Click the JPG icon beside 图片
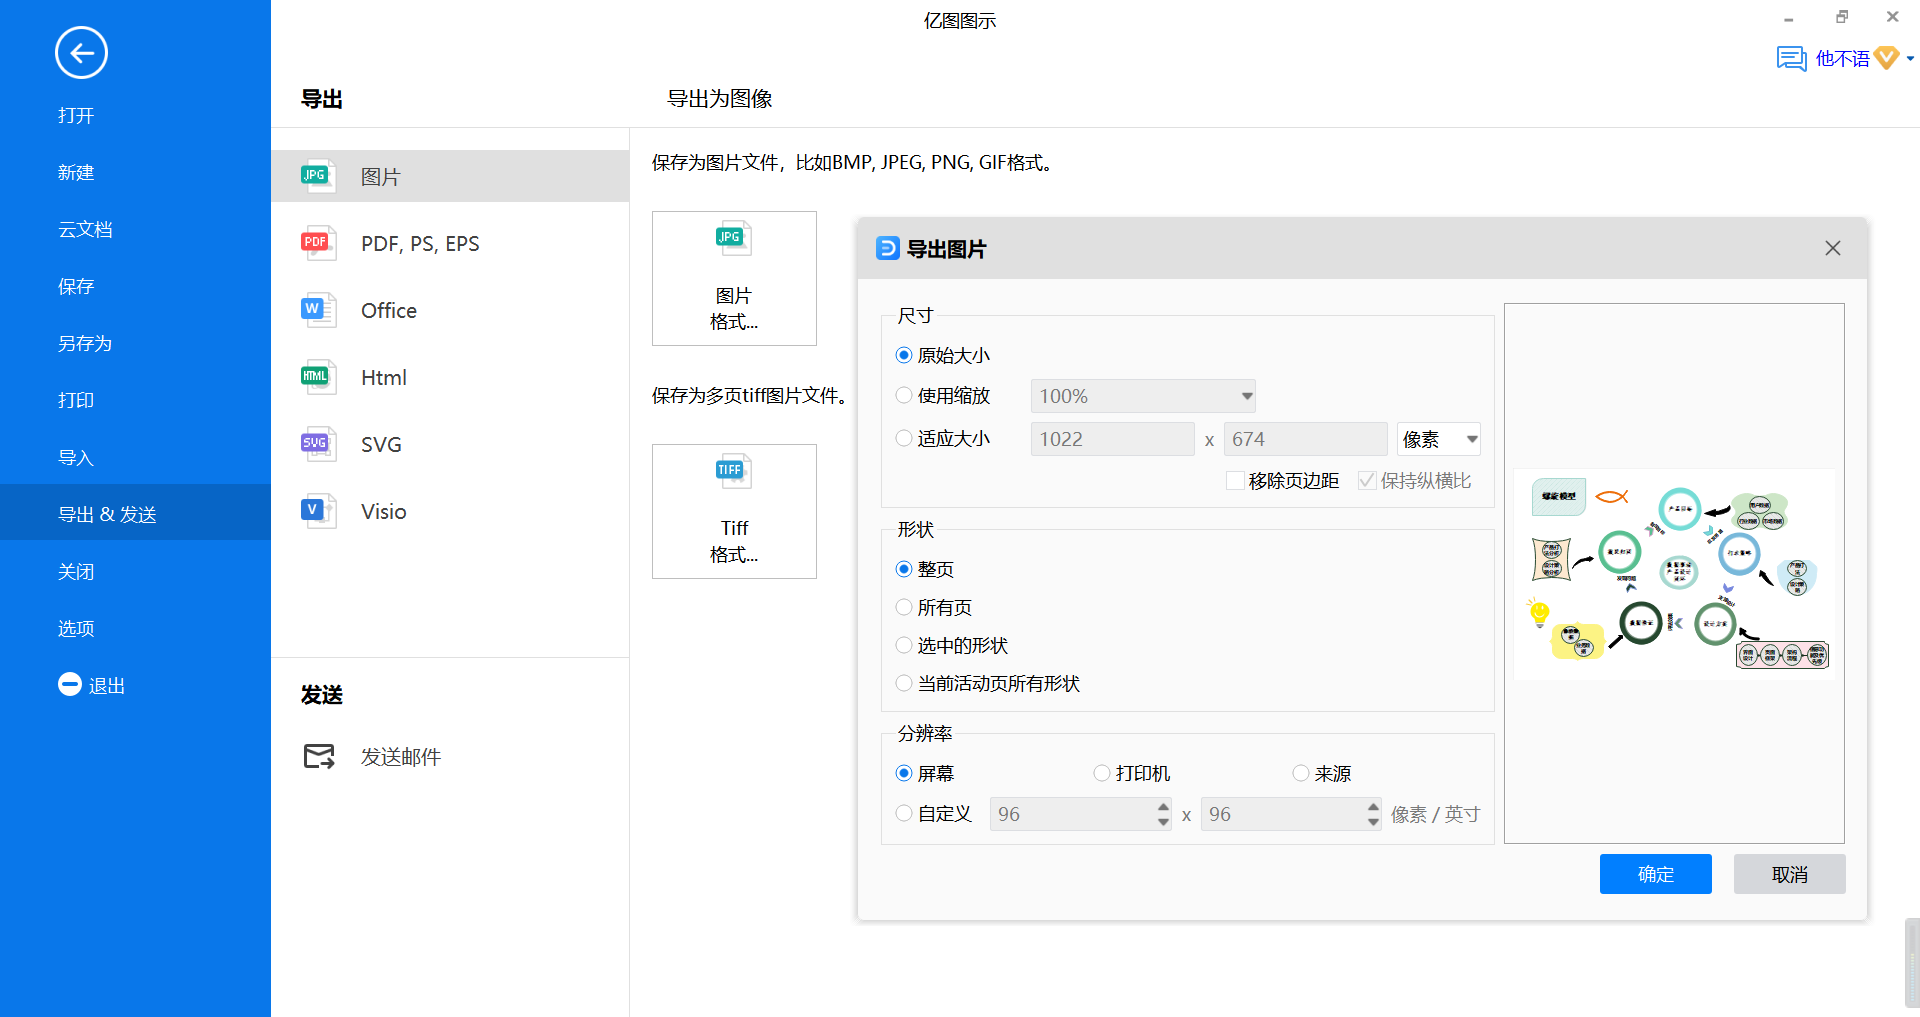 tap(318, 176)
